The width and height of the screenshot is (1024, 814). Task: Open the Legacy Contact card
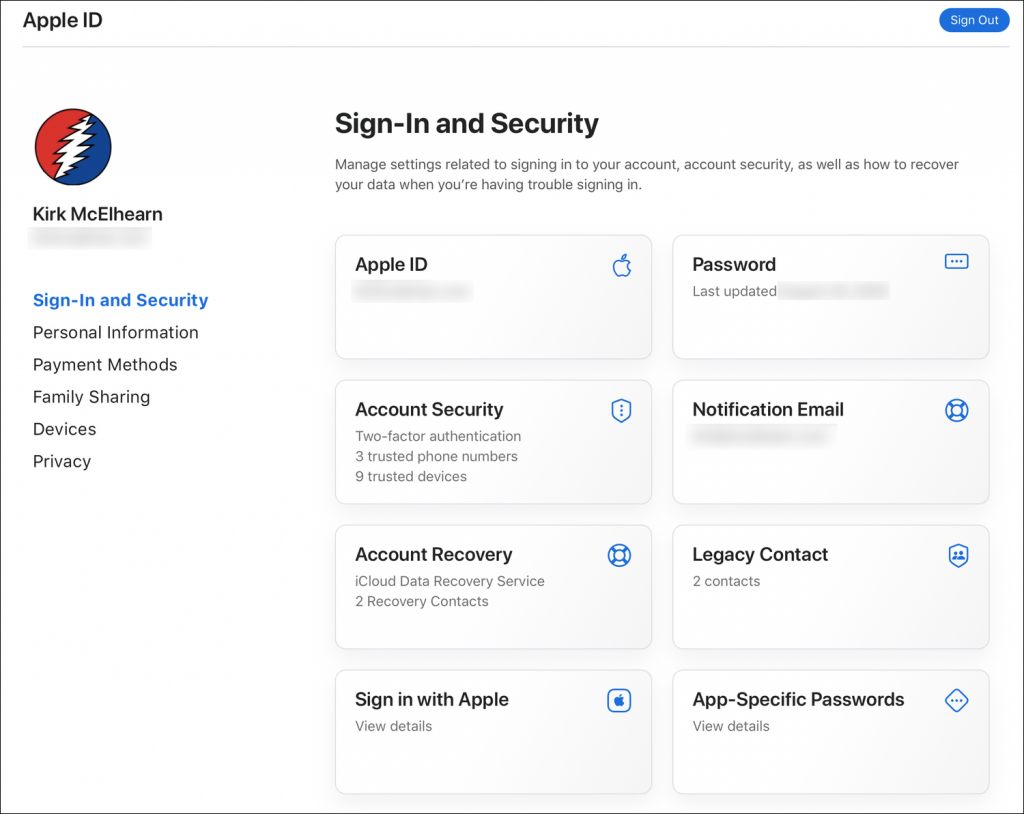830,587
